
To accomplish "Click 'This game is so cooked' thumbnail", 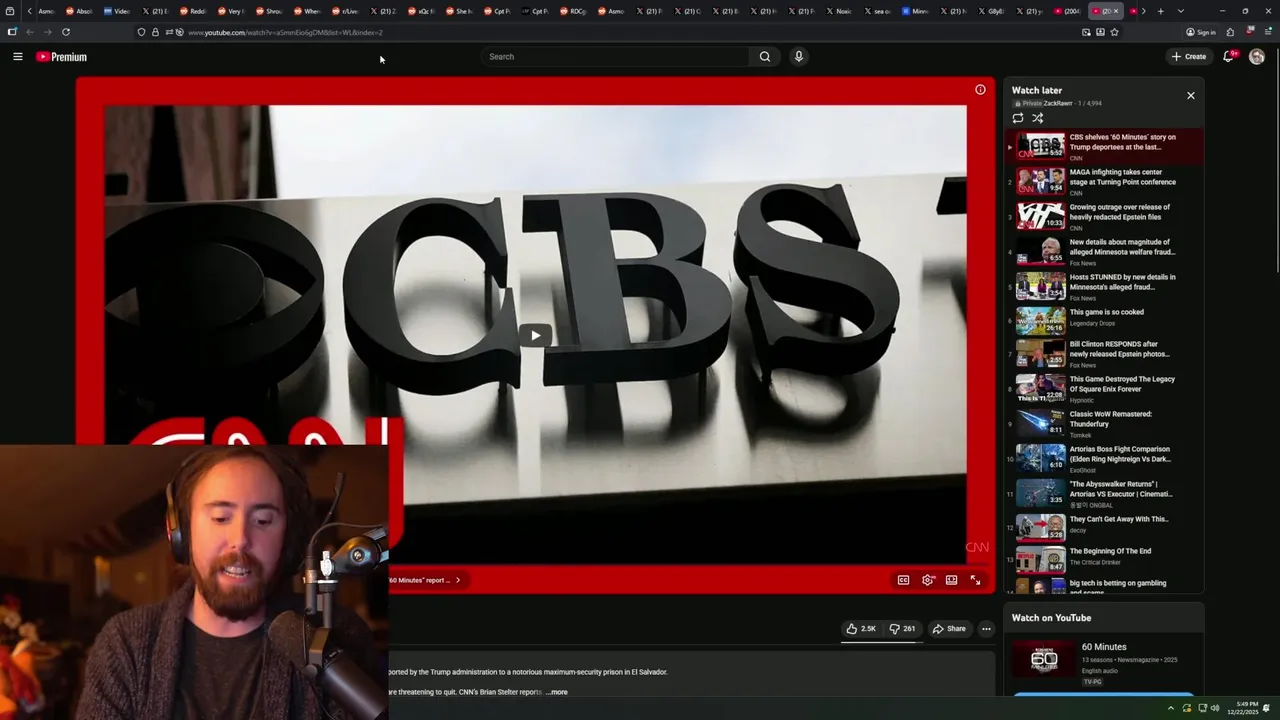I will pos(1040,320).
